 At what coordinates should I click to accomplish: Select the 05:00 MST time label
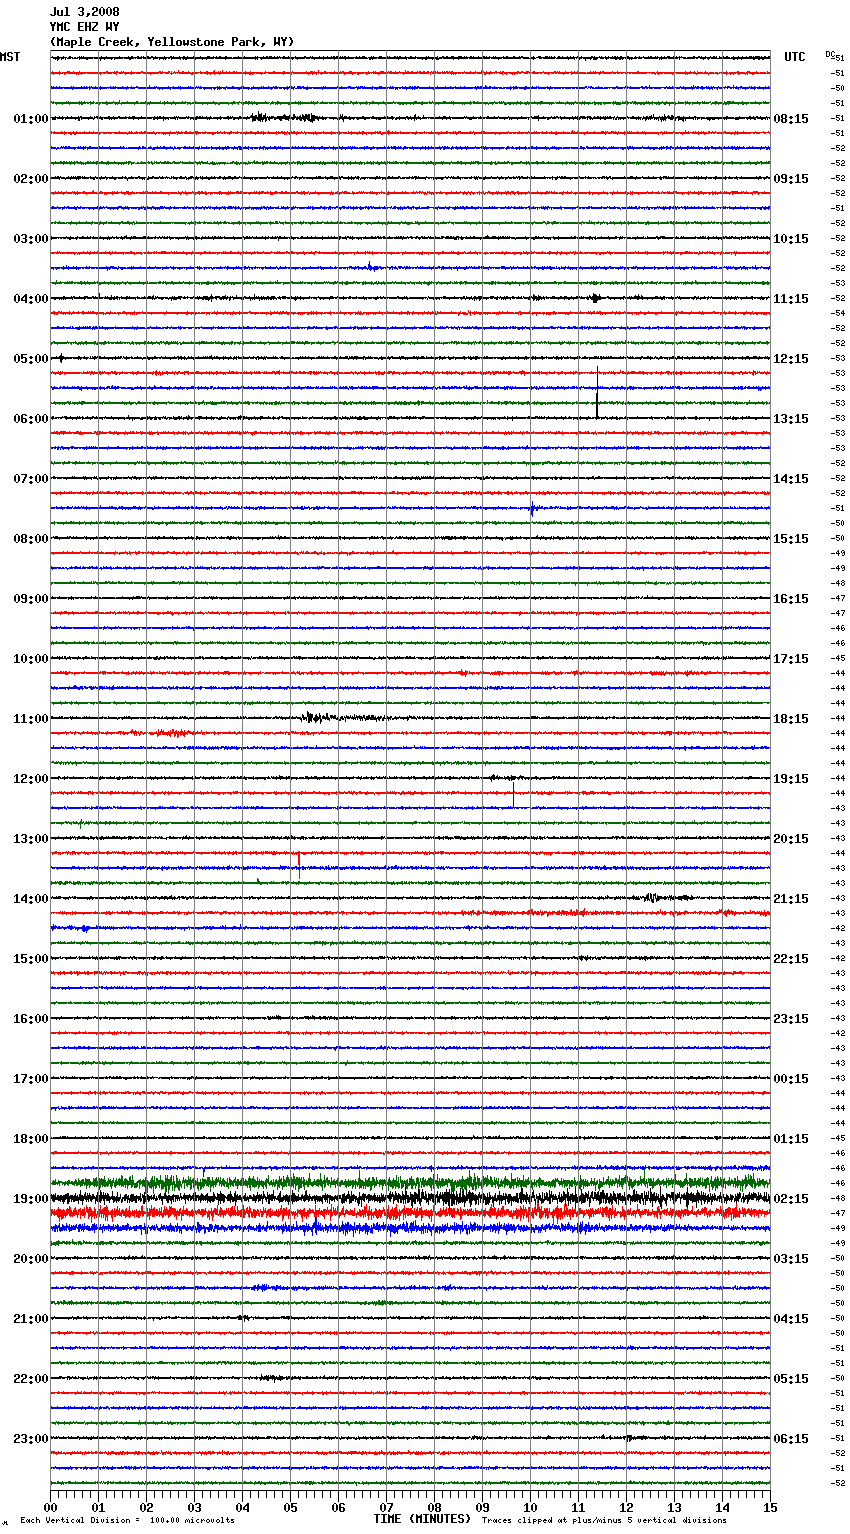pyautogui.click(x=31, y=359)
